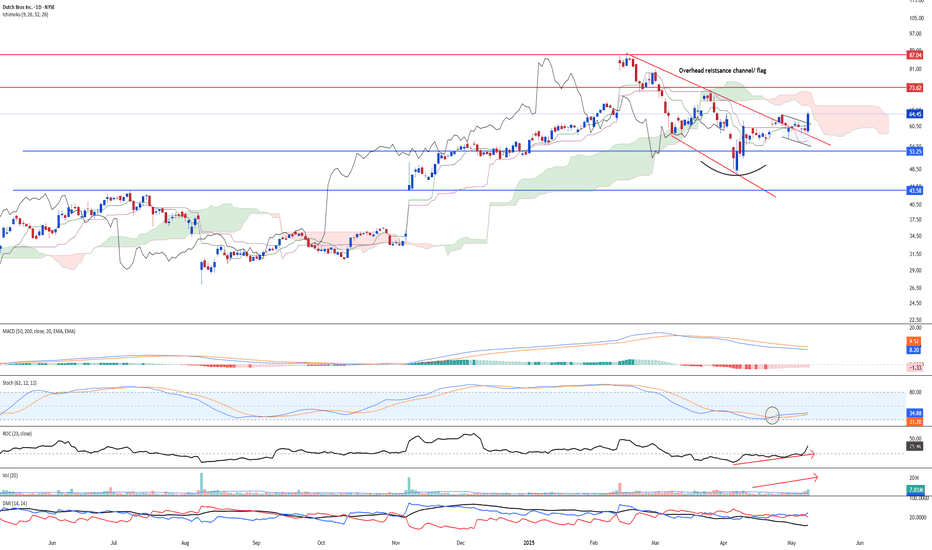Click the Apr label on time axis
932x550 pixels.
(x=723, y=543)
